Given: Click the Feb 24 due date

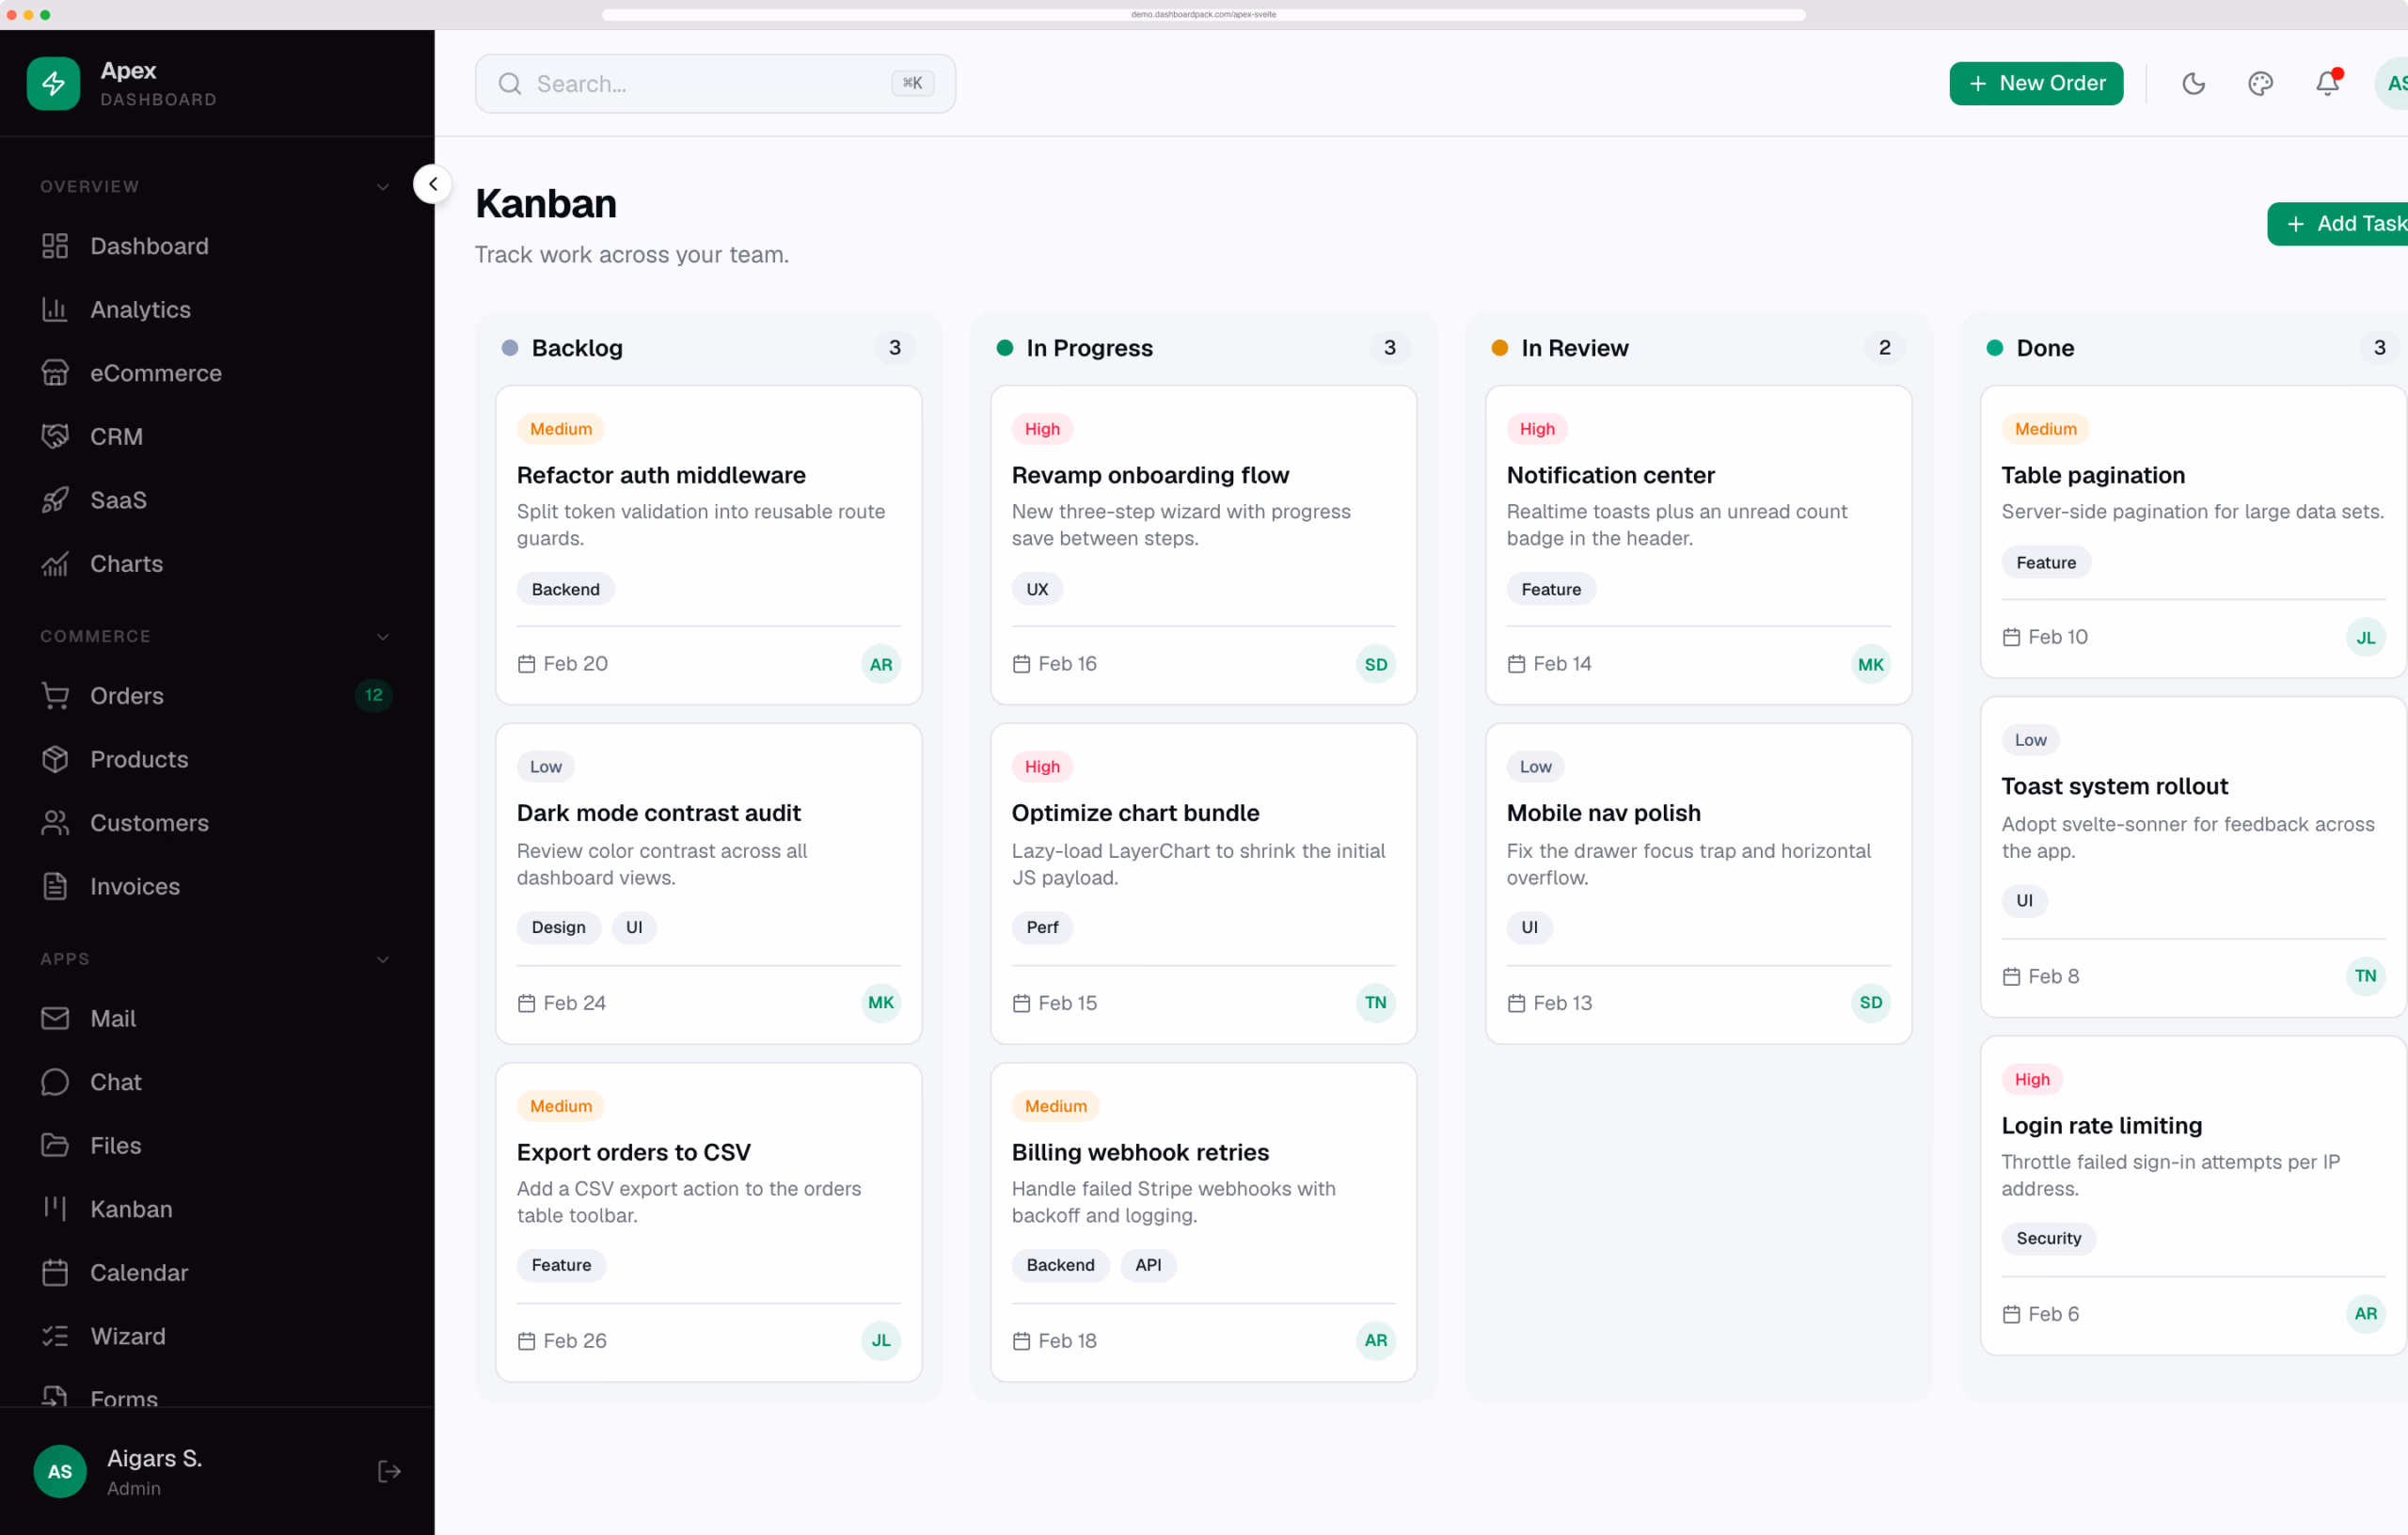Looking at the screenshot, I should pyautogui.click(x=561, y=1003).
